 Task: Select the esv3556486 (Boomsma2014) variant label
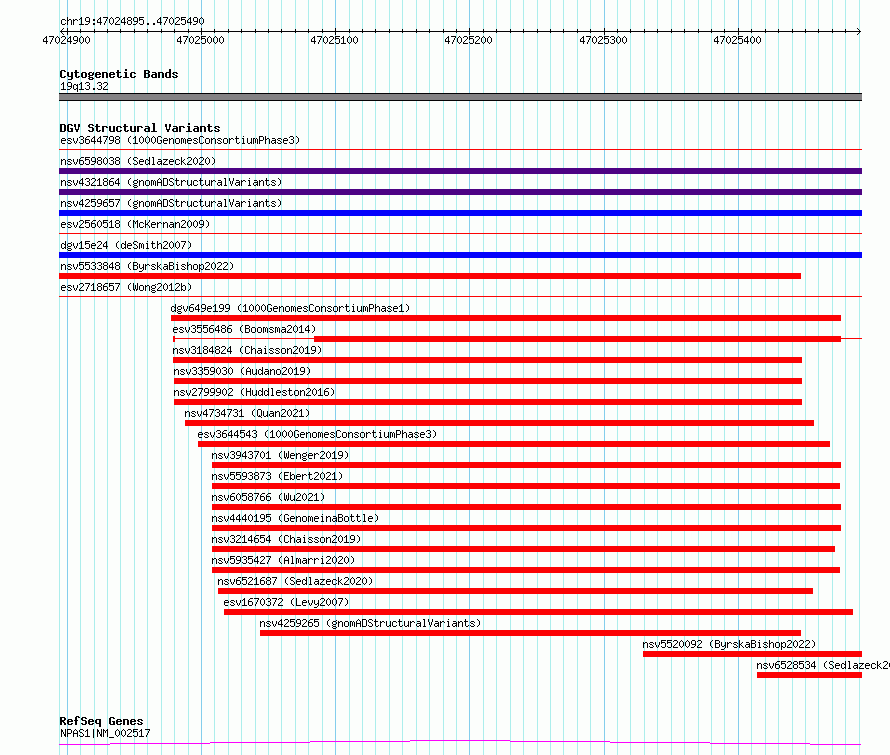[x=244, y=329]
